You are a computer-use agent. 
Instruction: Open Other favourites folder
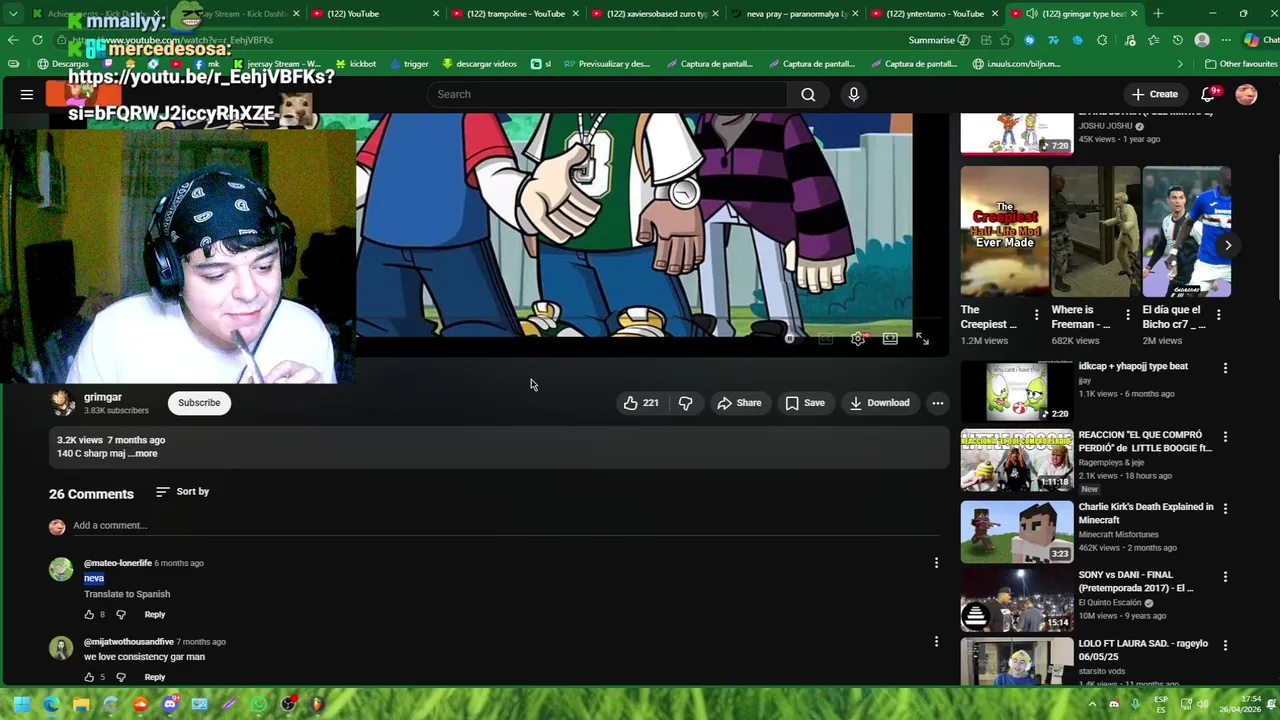pos(1241,64)
